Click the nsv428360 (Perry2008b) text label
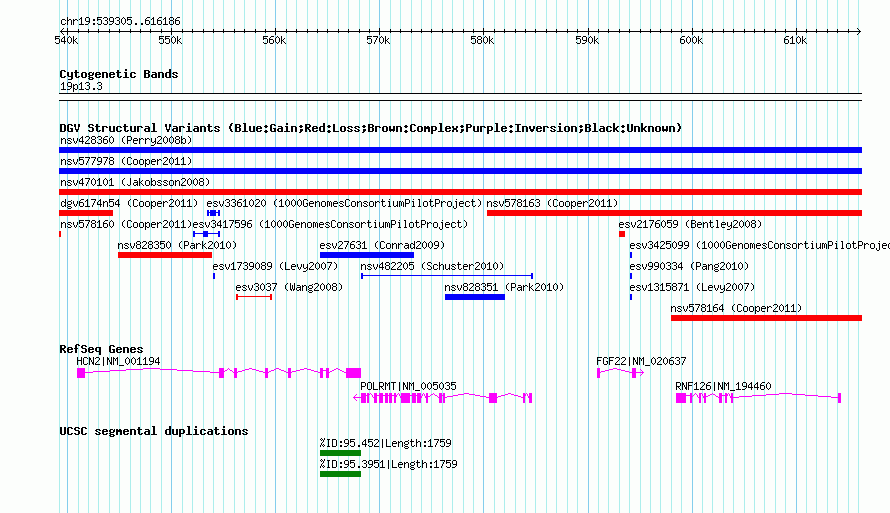The width and height of the screenshot is (890, 513). 126,140
